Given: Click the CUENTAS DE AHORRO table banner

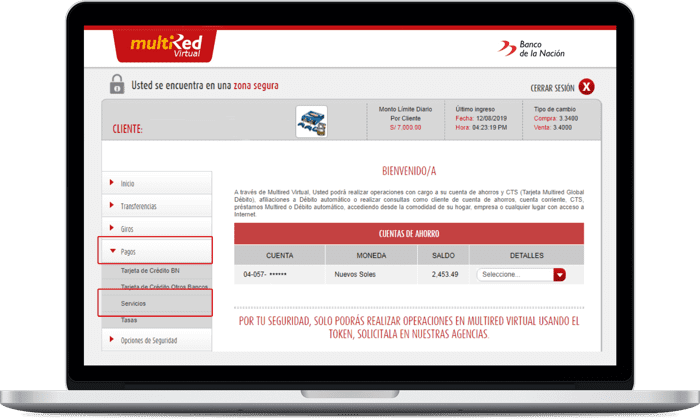Looking at the screenshot, I should click(409, 233).
